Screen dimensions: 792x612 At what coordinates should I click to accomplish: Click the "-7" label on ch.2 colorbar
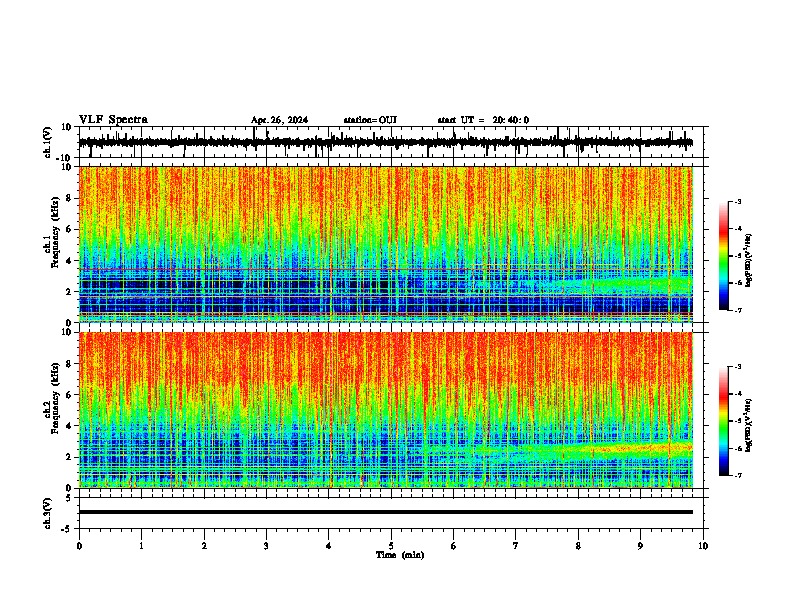point(738,475)
